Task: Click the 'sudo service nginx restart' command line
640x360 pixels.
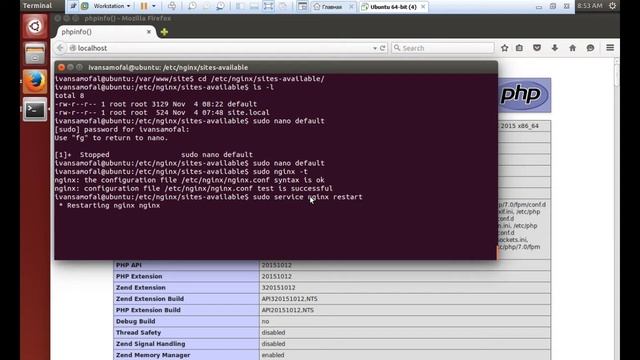Action: pos(208,197)
